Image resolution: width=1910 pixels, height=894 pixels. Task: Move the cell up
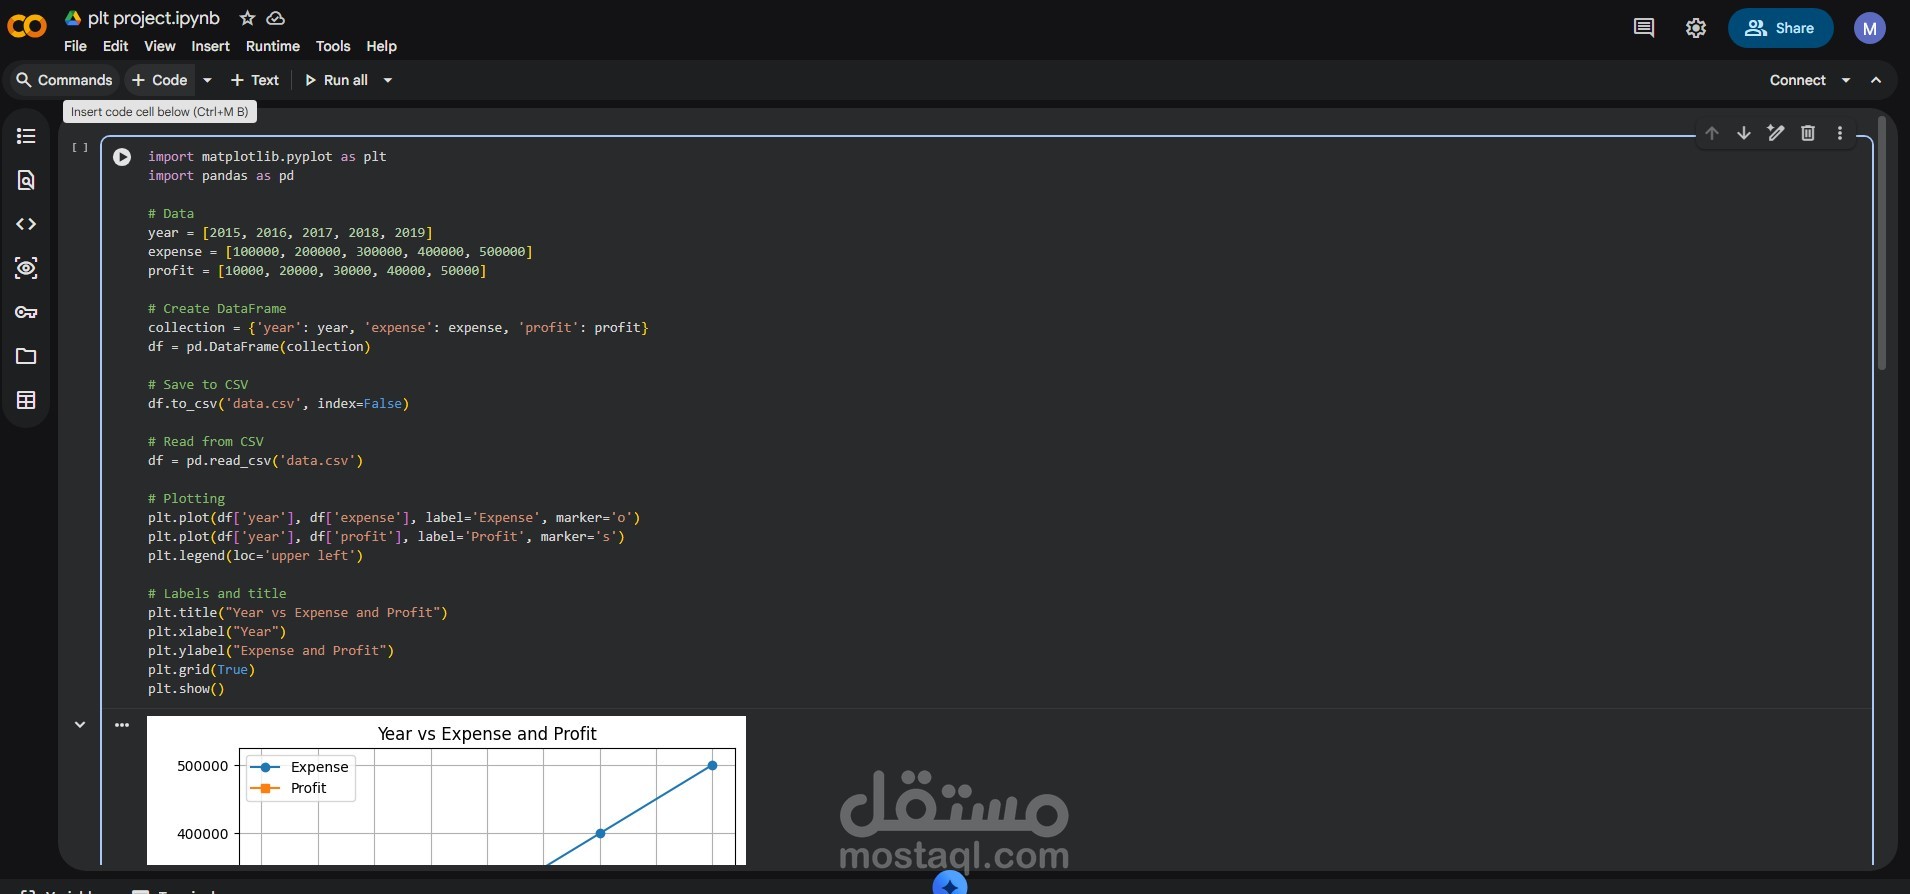1712,133
